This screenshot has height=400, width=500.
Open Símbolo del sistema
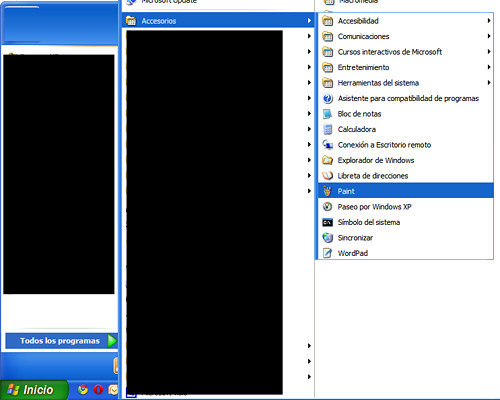406,222
